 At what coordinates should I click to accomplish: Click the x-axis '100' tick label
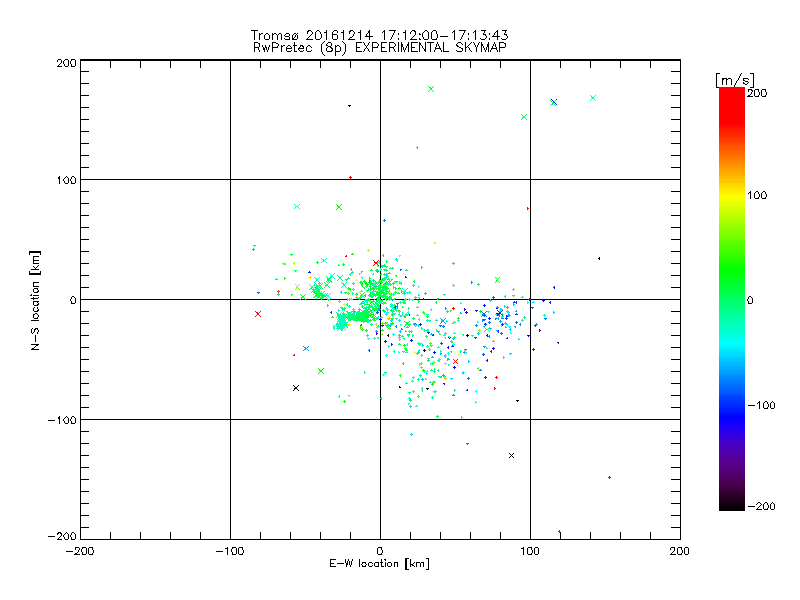(x=530, y=551)
